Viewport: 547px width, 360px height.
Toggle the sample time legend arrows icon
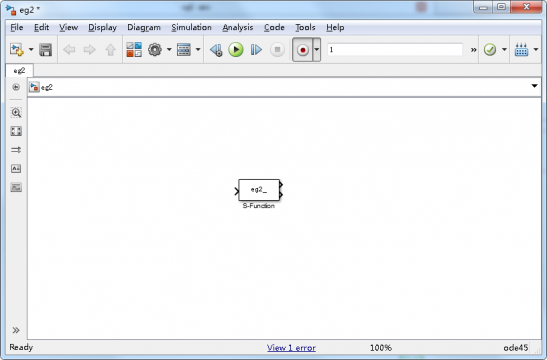pos(16,150)
